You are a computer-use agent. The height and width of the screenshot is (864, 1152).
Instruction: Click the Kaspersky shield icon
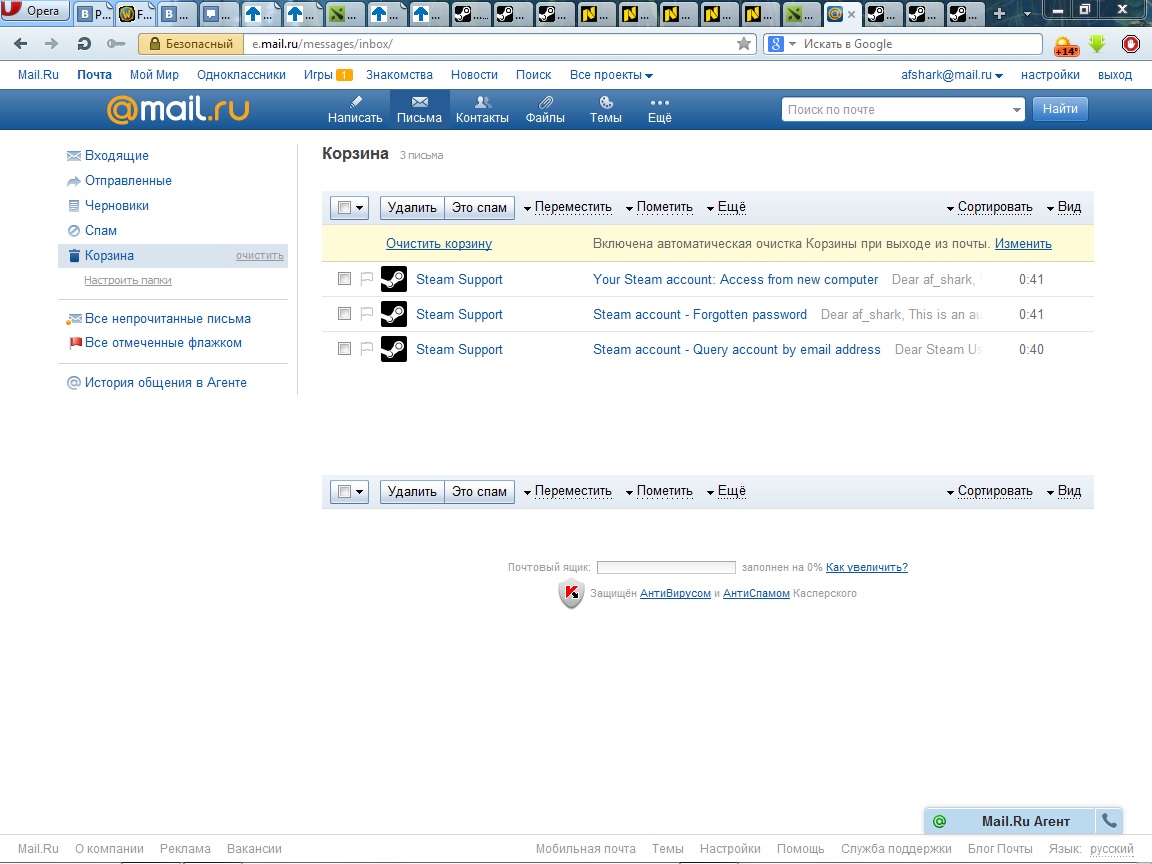tap(572, 594)
